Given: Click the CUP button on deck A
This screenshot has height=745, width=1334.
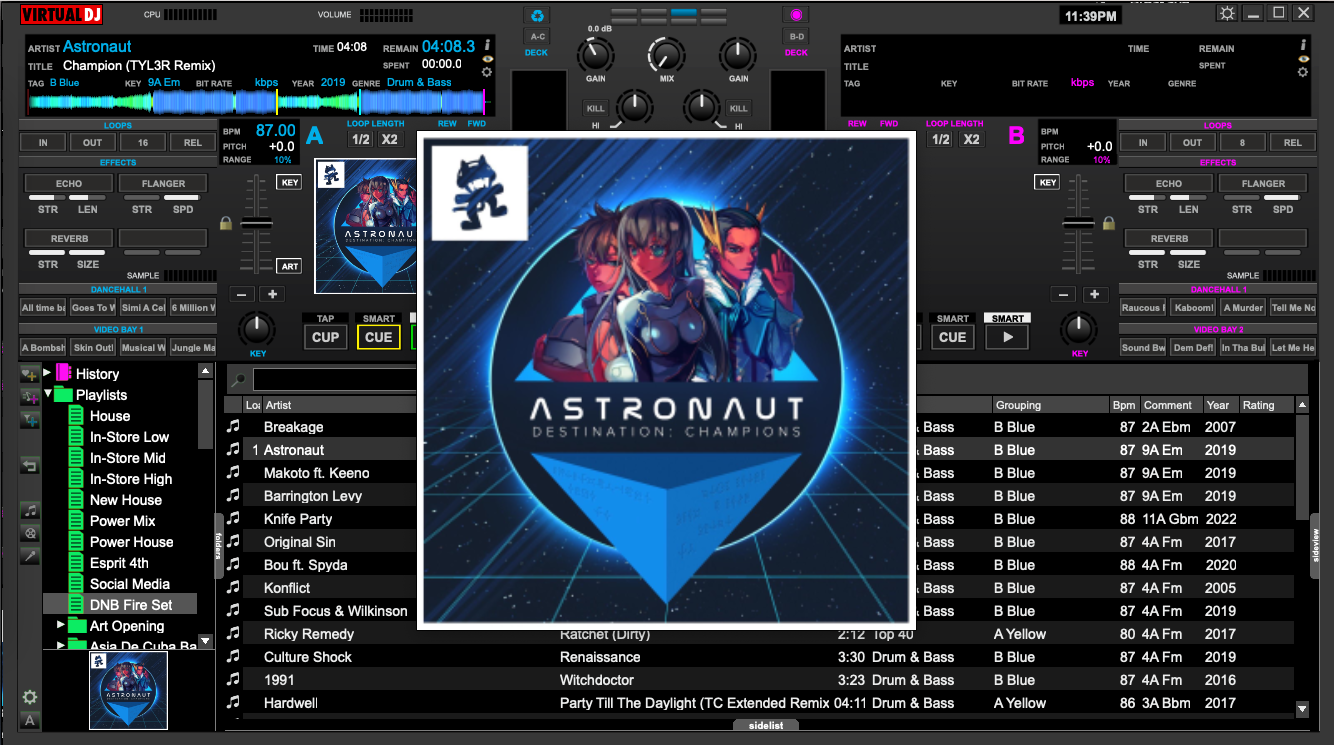Looking at the screenshot, I should [x=326, y=337].
